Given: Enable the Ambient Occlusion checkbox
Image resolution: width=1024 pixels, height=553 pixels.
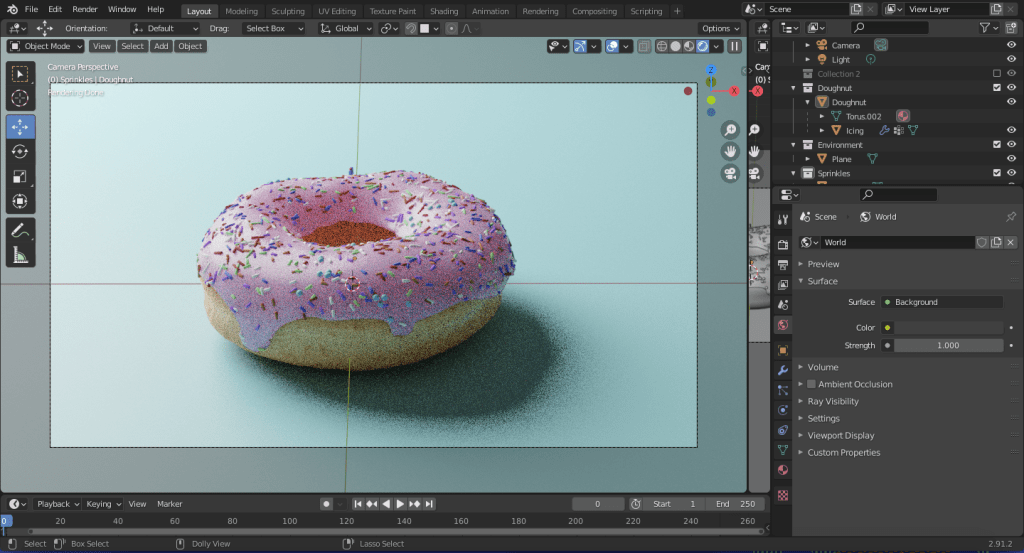Looking at the screenshot, I should click(812, 384).
